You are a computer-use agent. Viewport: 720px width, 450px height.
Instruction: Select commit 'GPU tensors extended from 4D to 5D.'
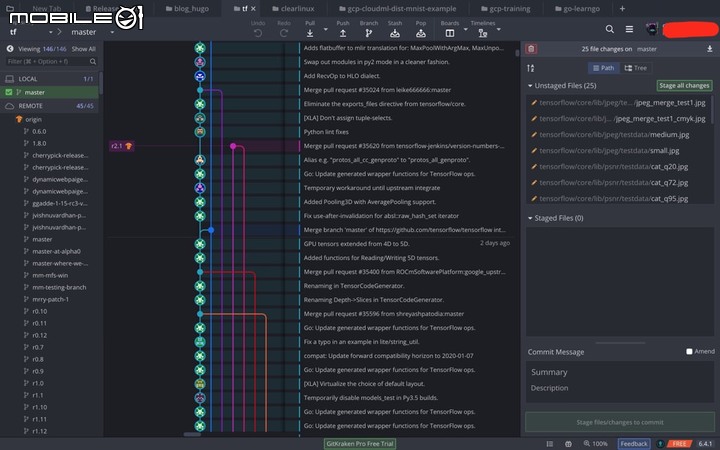356,244
